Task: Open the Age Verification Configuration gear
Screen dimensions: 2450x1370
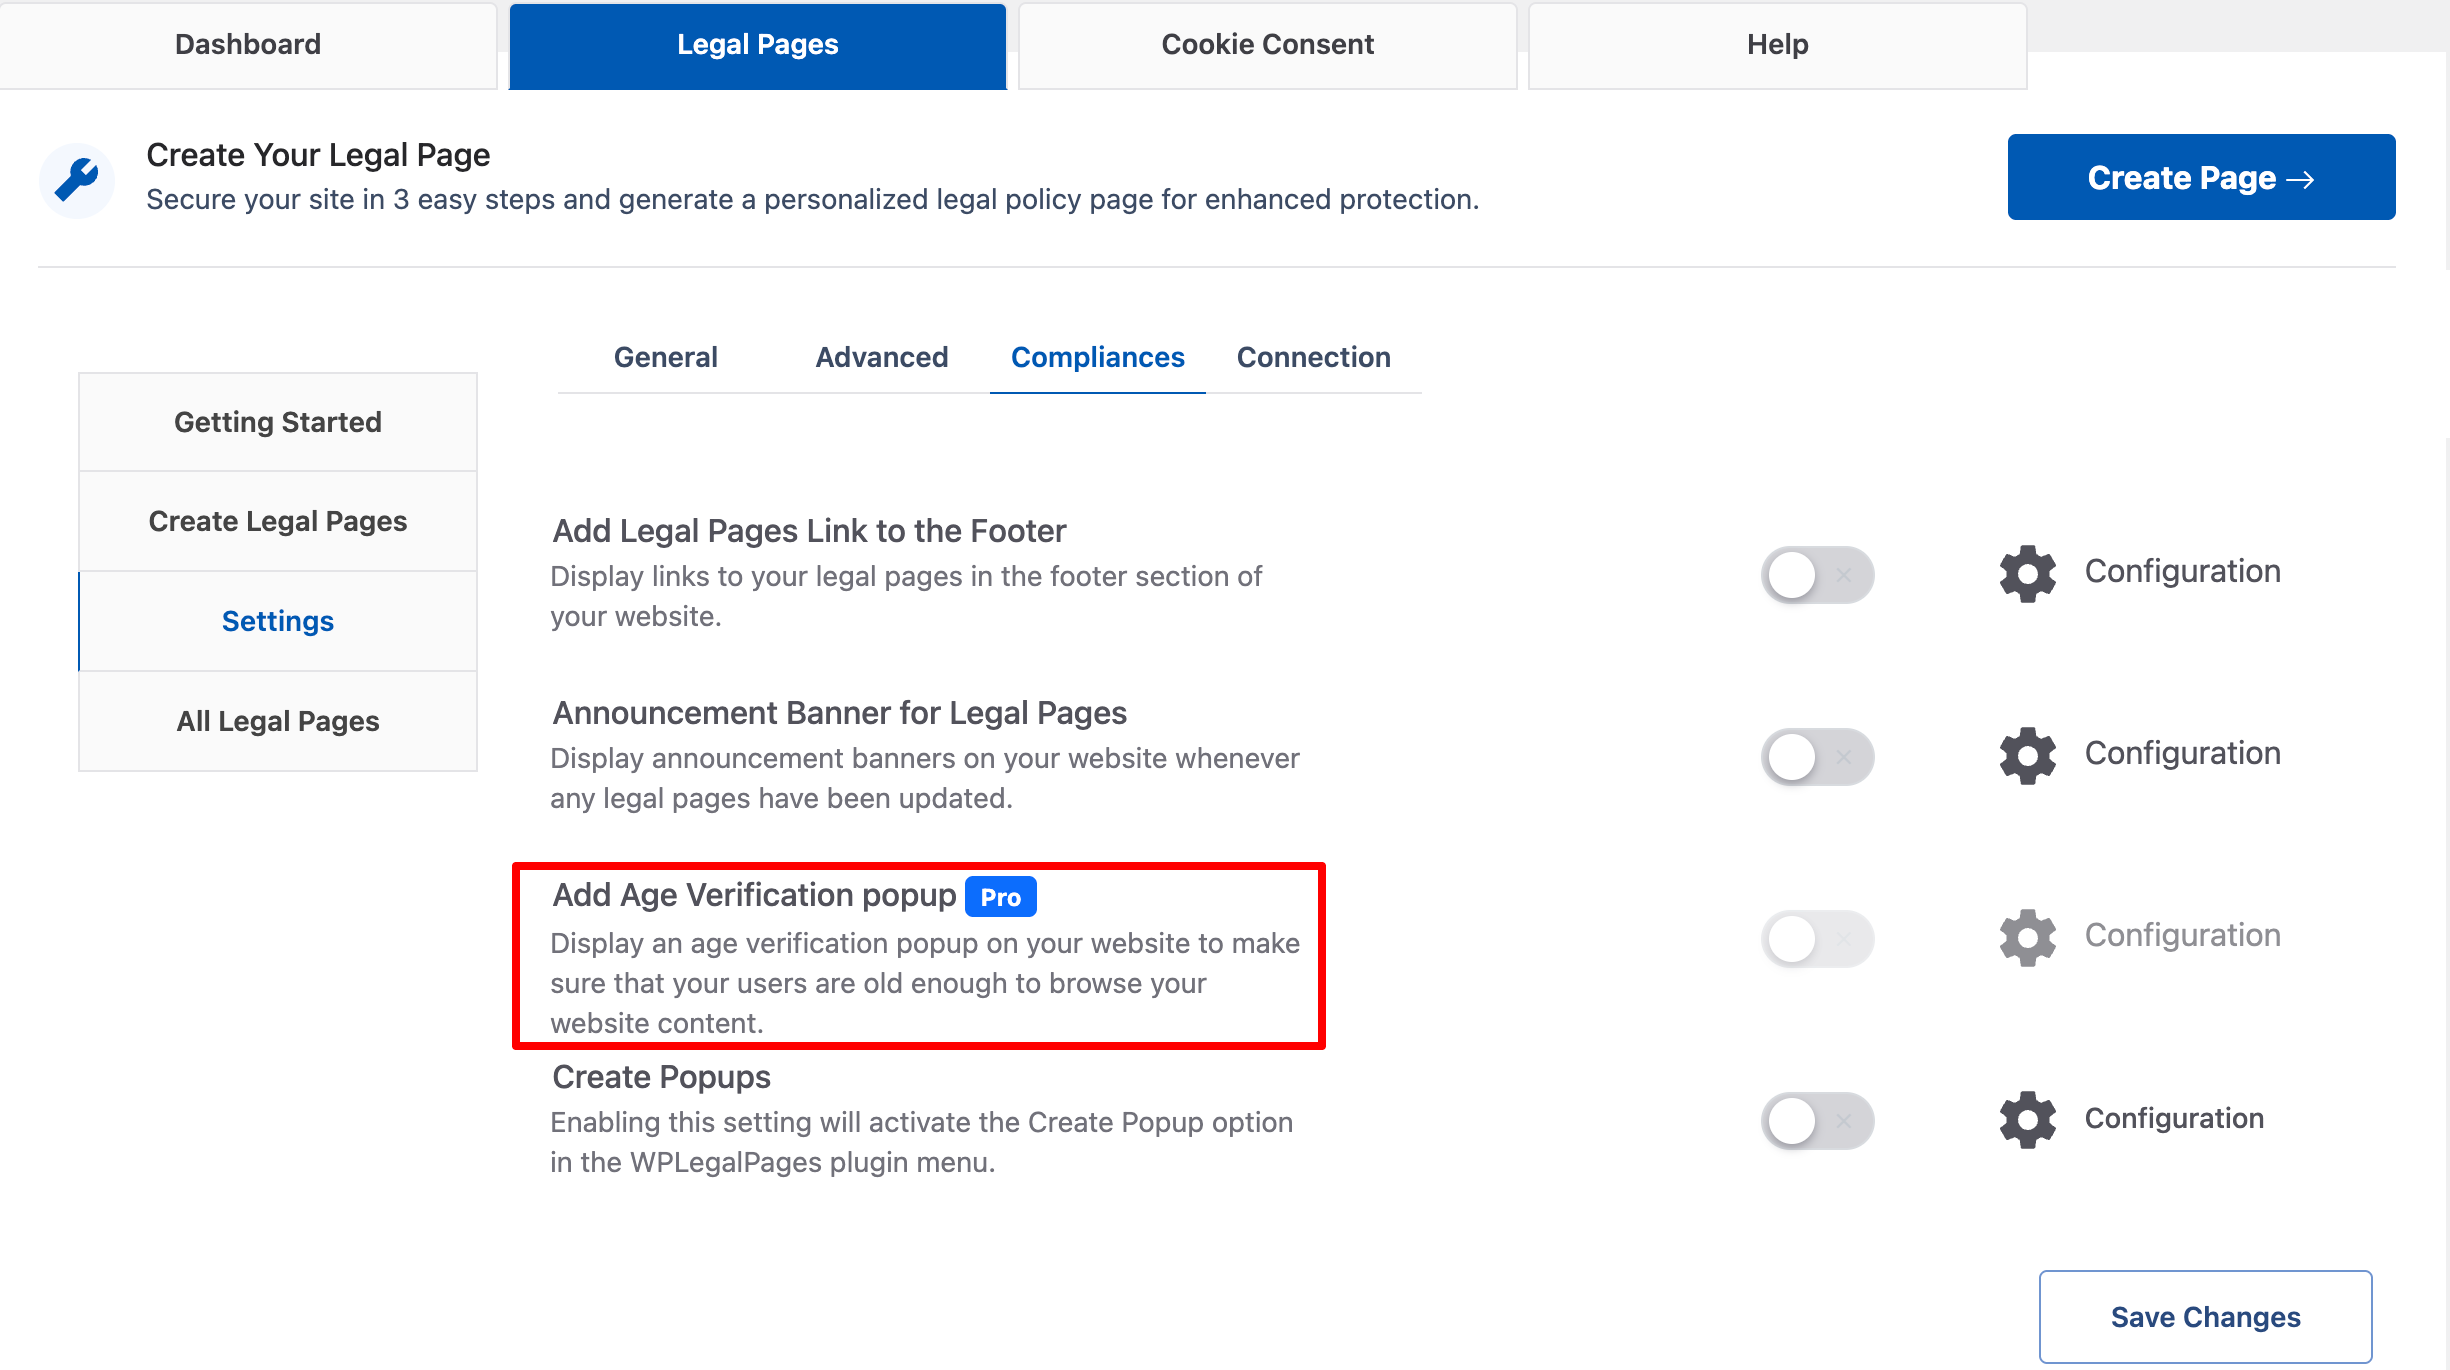Action: tap(2026, 938)
